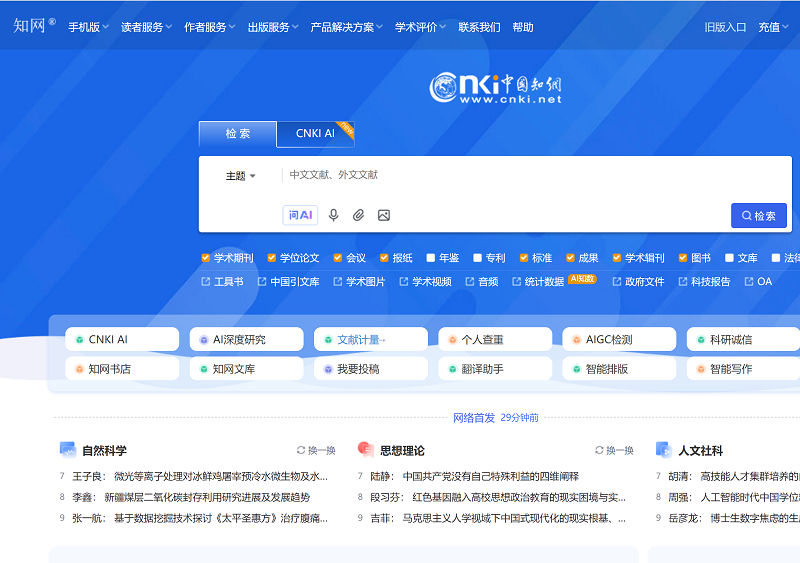
Task: Open the 网络首发 link
Action: [474, 418]
